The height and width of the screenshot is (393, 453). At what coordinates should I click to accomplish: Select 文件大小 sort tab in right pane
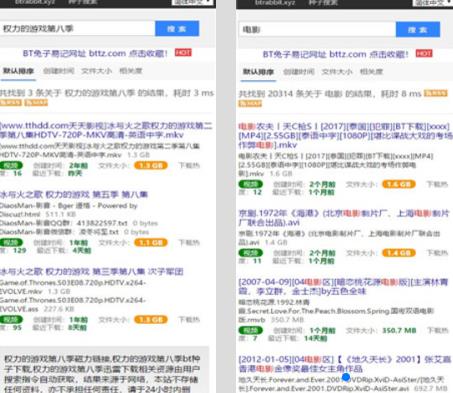coord(337,72)
